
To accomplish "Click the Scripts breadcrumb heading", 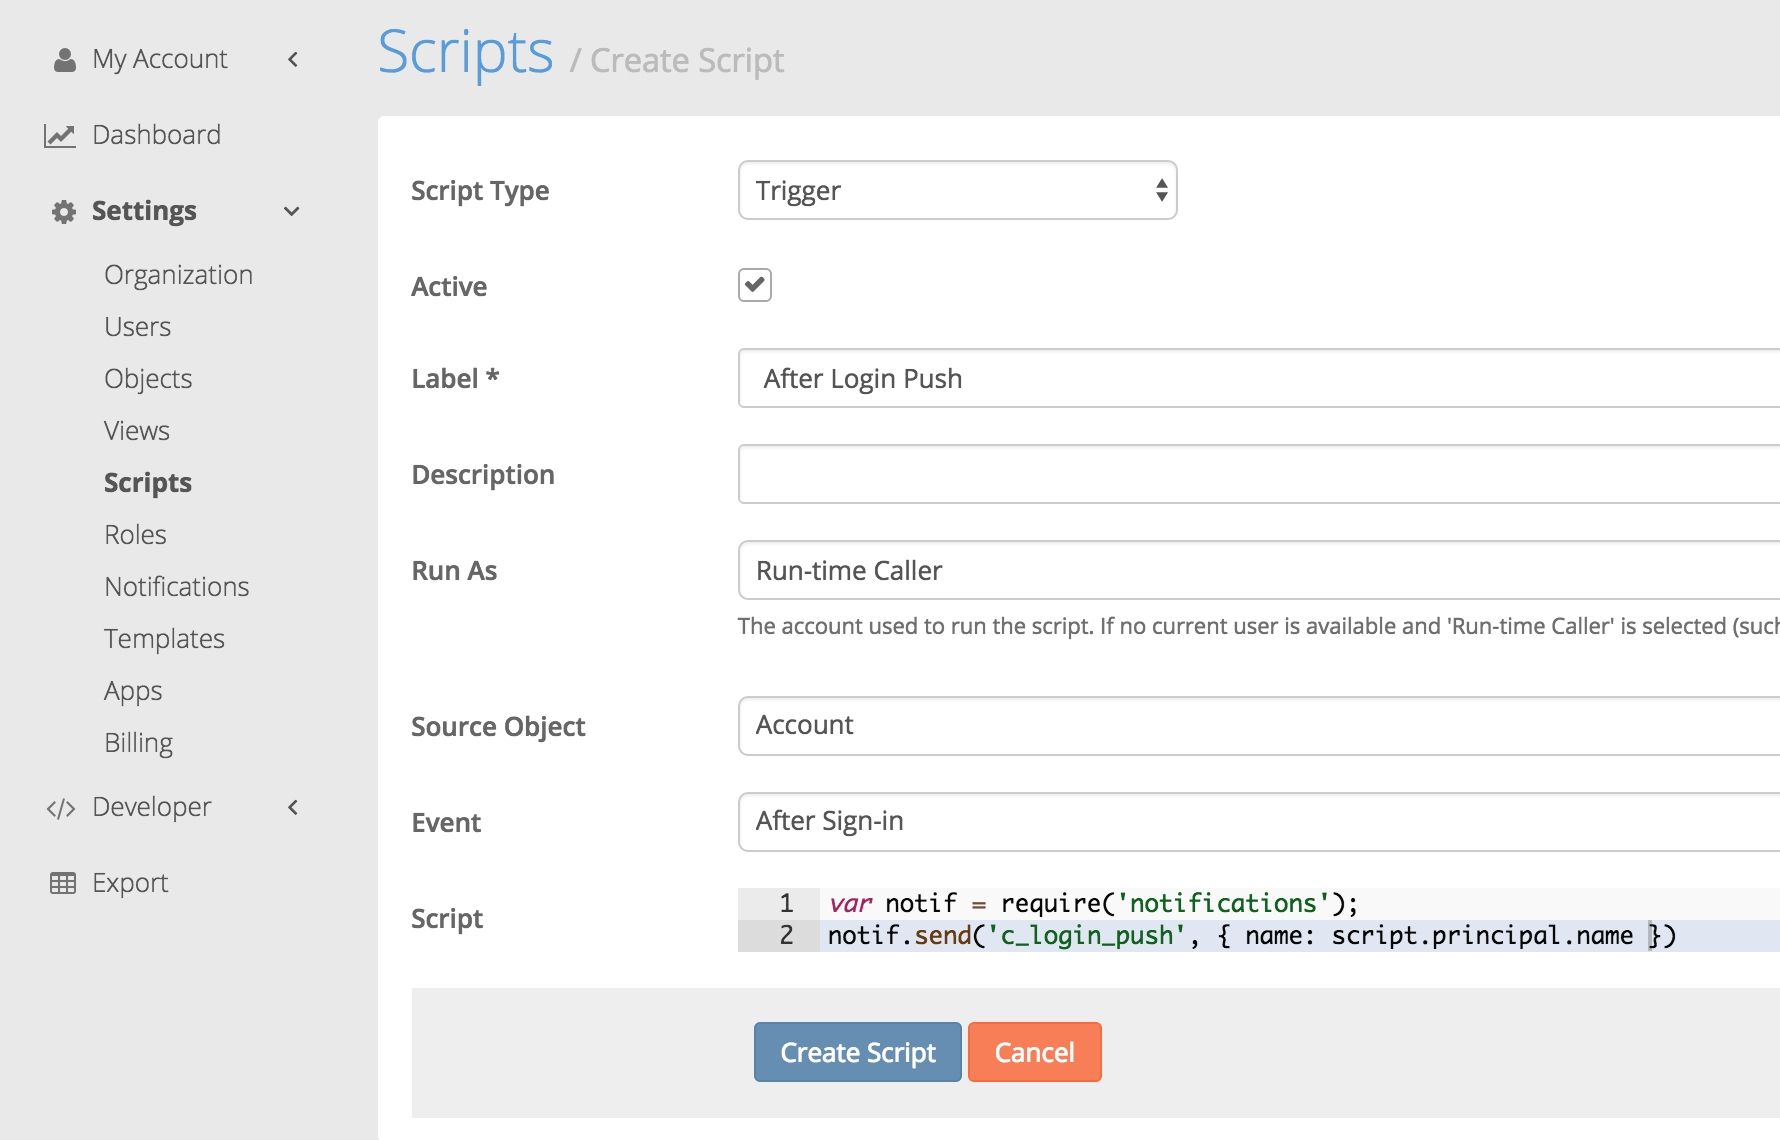I will point(466,52).
